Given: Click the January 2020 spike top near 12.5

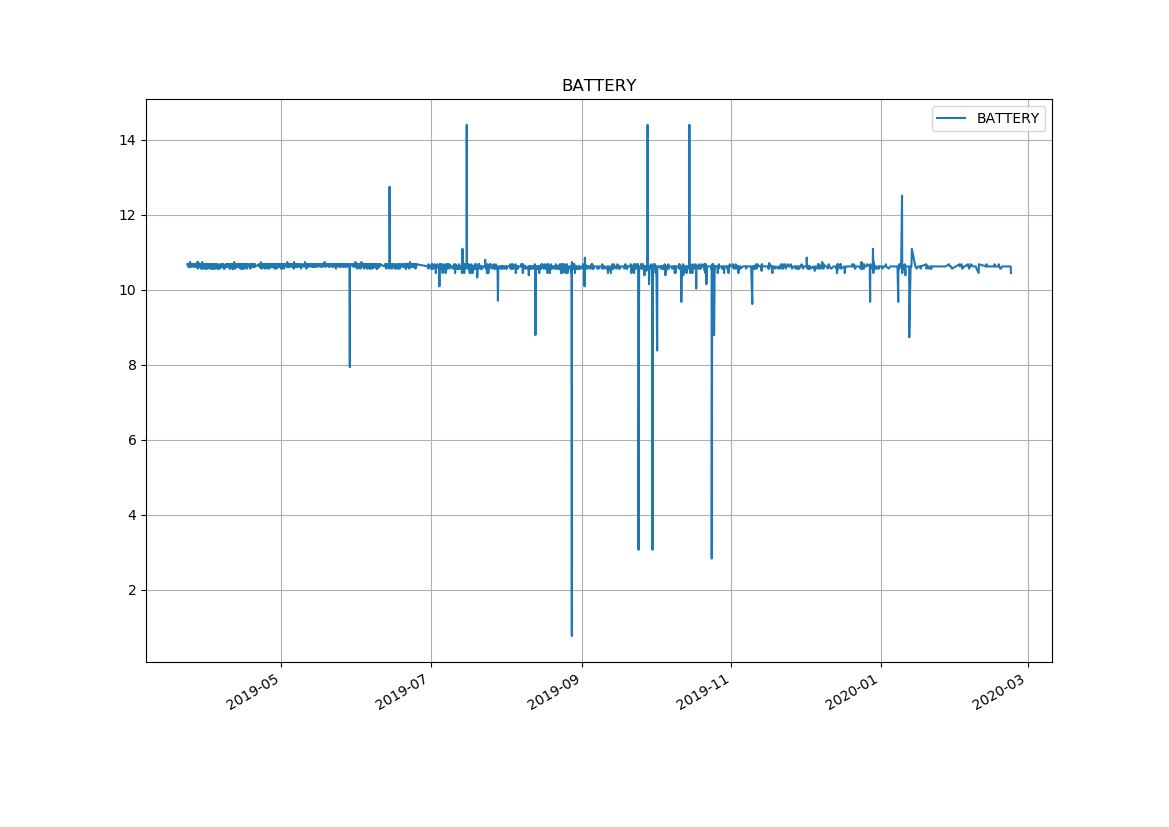Looking at the screenshot, I should tap(902, 197).
